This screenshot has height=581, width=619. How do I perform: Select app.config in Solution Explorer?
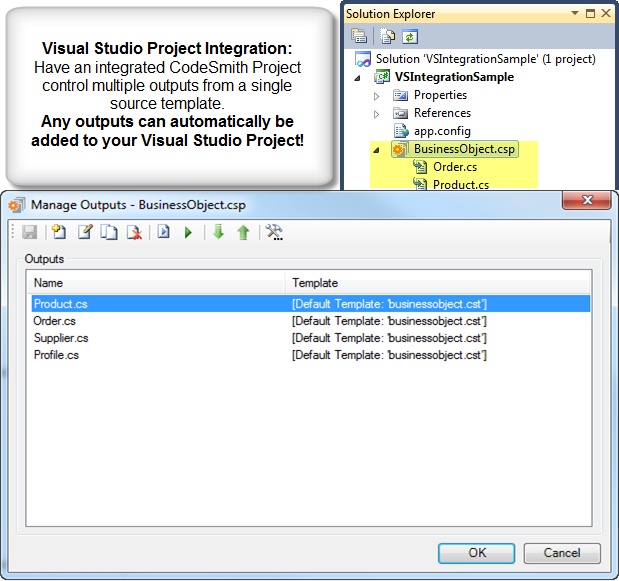(x=442, y=131)
